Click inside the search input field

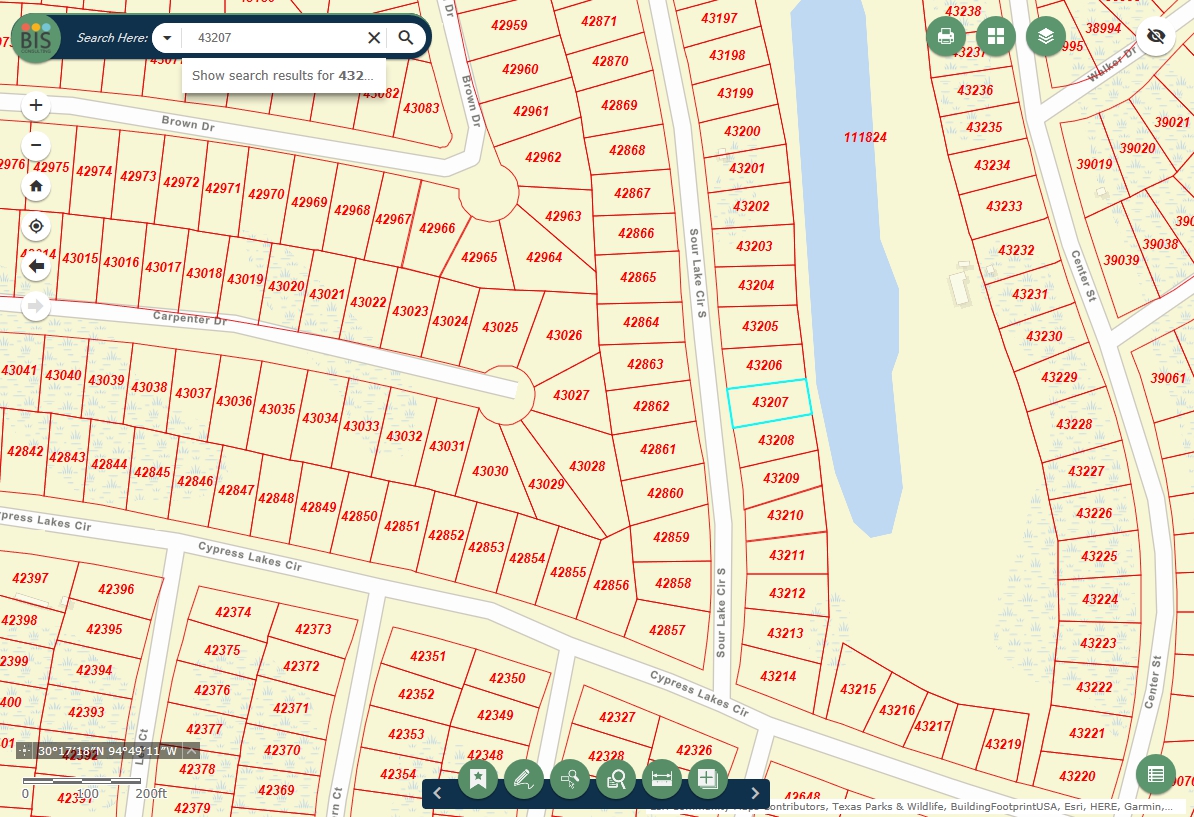pos(270,38)
